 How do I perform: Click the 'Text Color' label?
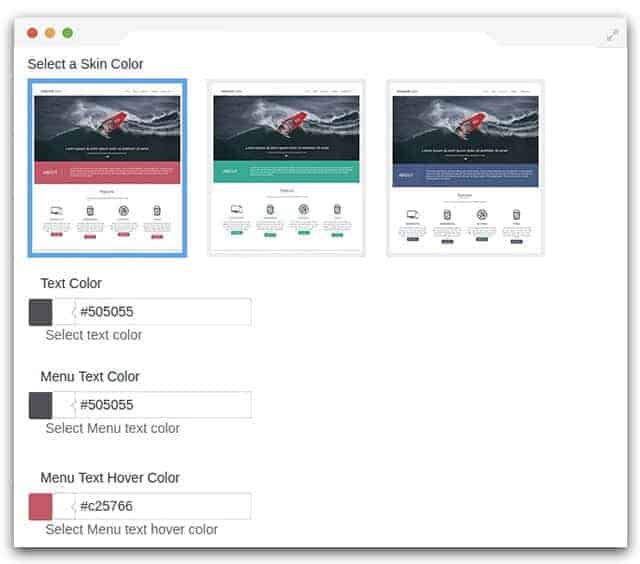(x=71, y=283)
